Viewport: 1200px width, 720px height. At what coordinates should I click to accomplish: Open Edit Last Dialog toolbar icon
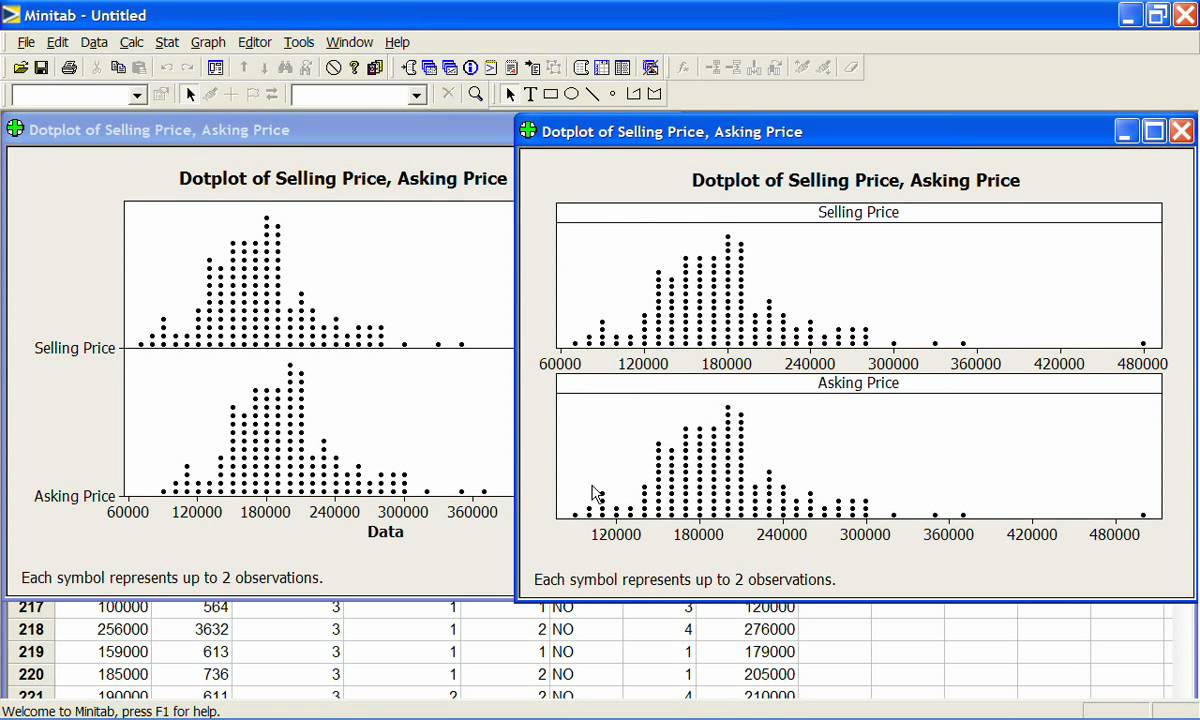215,68
